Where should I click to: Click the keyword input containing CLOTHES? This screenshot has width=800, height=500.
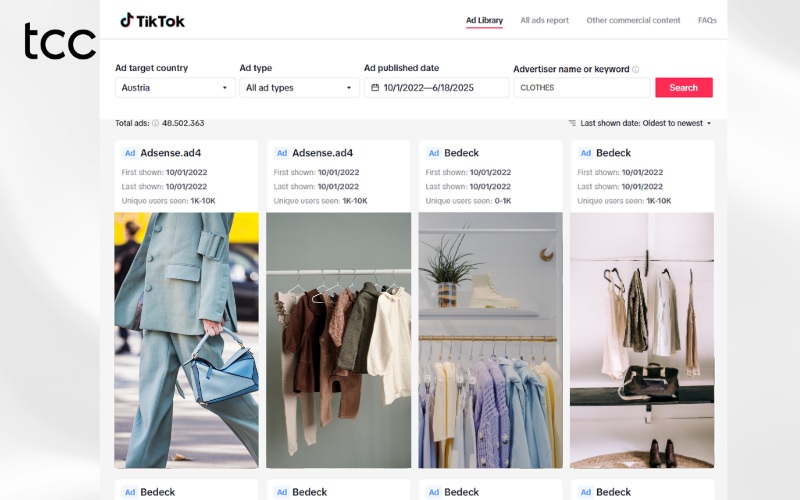(x=582, y=88)
